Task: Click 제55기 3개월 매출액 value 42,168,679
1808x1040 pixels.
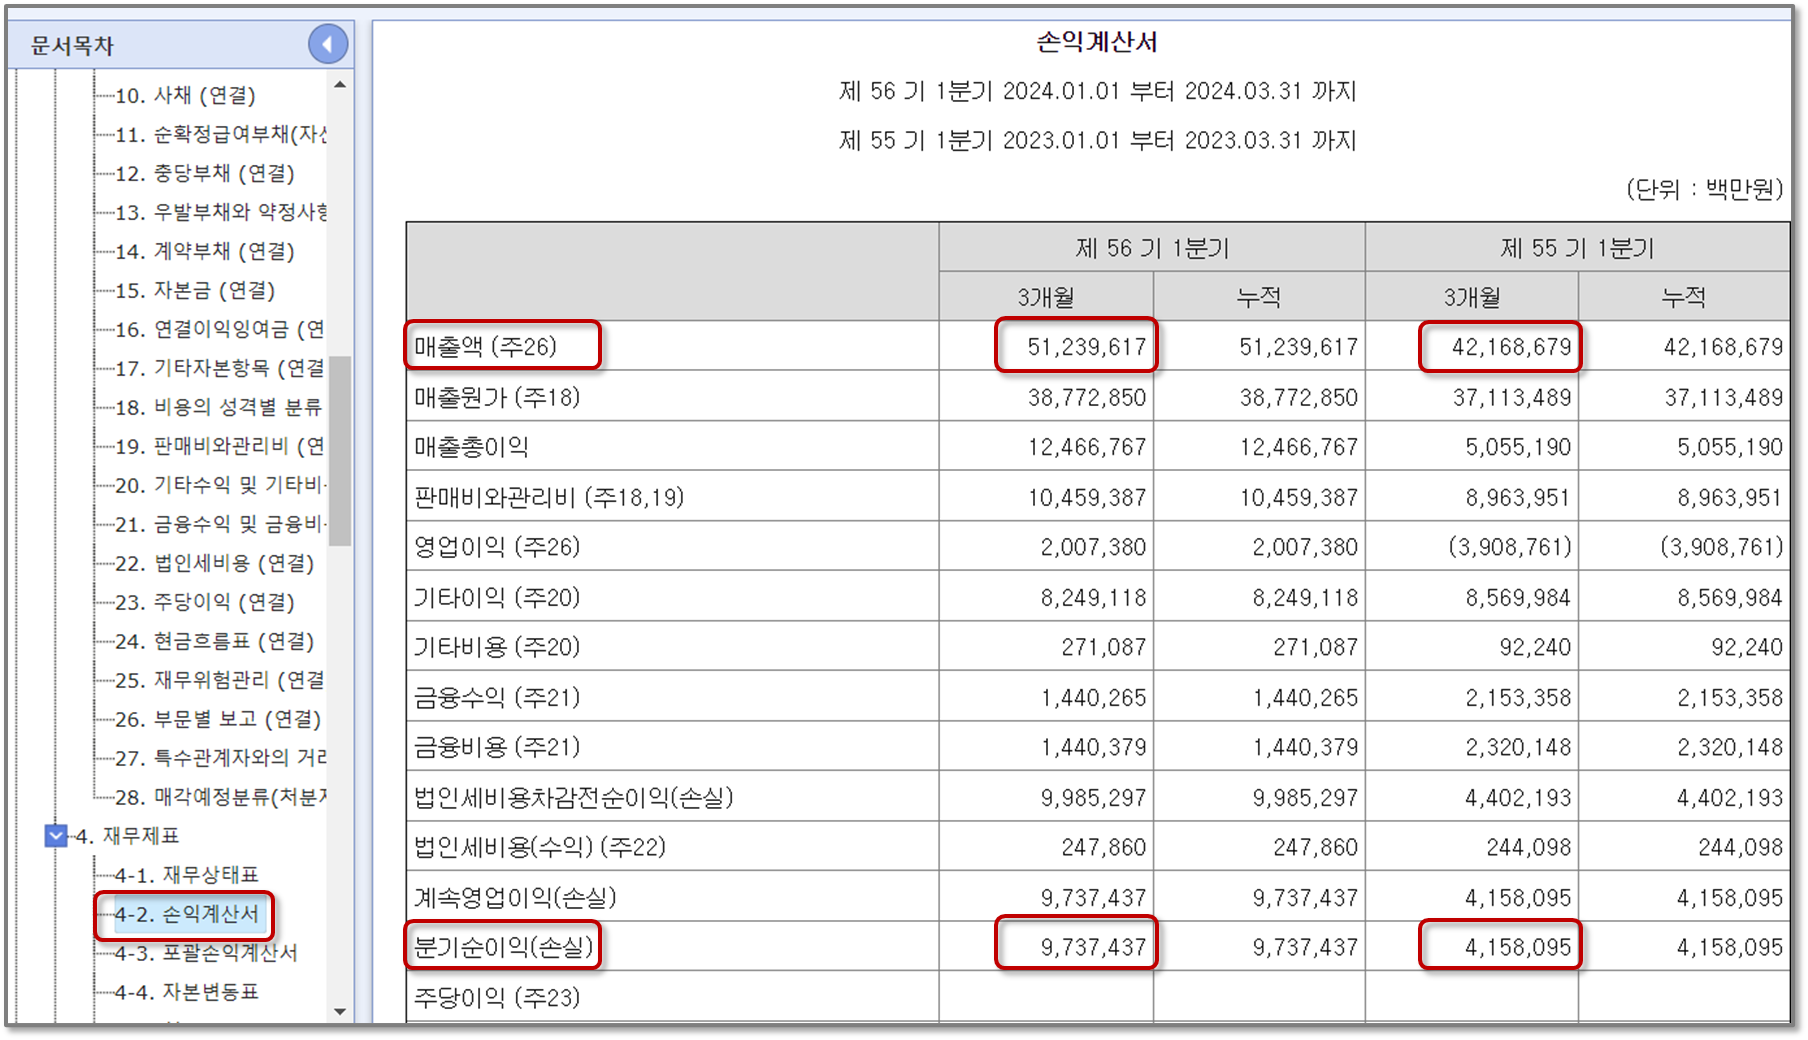Action: coord(1511,347)
